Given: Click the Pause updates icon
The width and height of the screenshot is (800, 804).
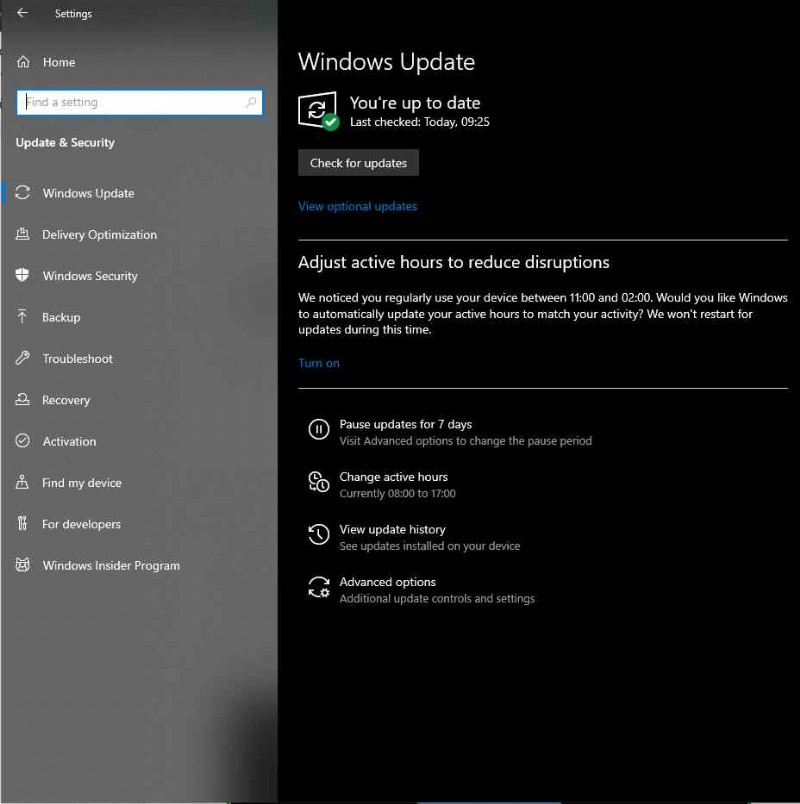Looking at the screenshot, I should tap(318, 430).
